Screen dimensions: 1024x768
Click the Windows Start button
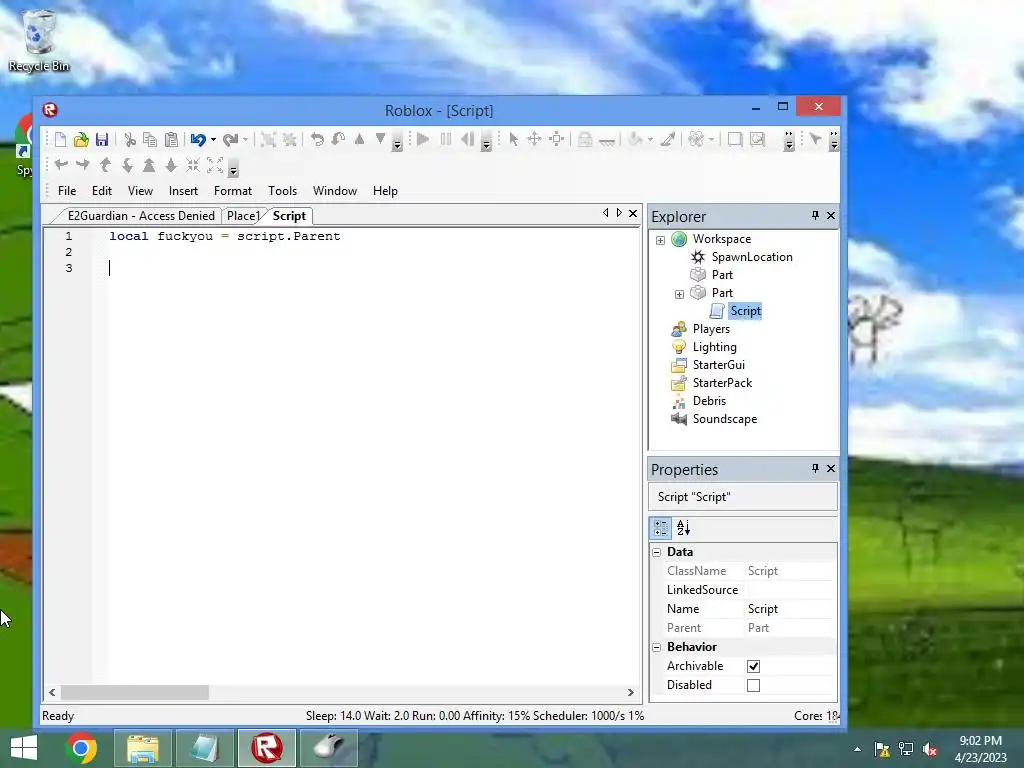point(24,748)
